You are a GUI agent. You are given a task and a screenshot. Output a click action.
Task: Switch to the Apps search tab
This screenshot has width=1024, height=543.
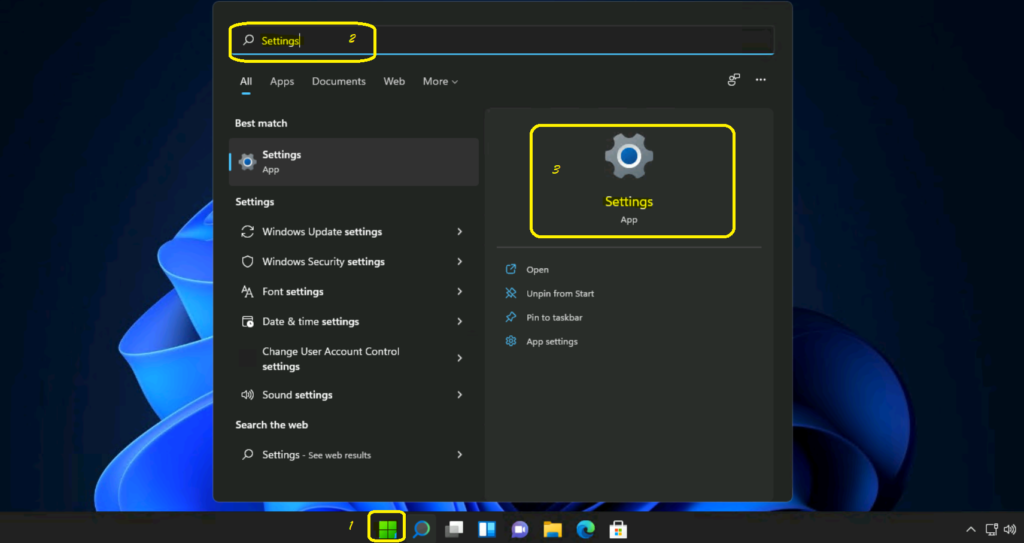(x=282, y=82)
